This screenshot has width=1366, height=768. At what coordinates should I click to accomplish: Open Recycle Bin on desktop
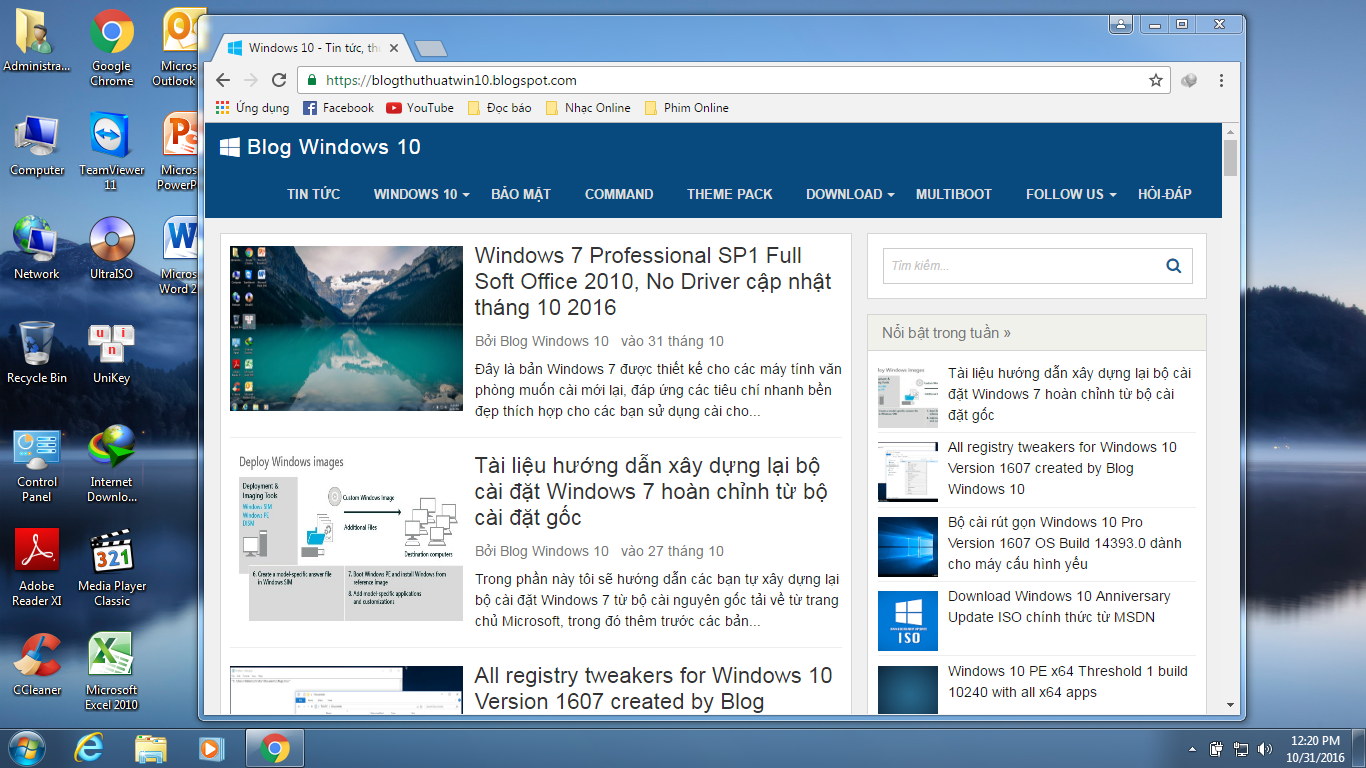[x=37, y=351]
